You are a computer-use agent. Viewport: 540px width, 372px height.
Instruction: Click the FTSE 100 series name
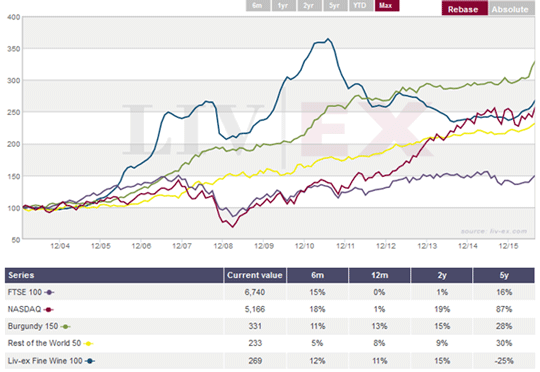point(25,292)
